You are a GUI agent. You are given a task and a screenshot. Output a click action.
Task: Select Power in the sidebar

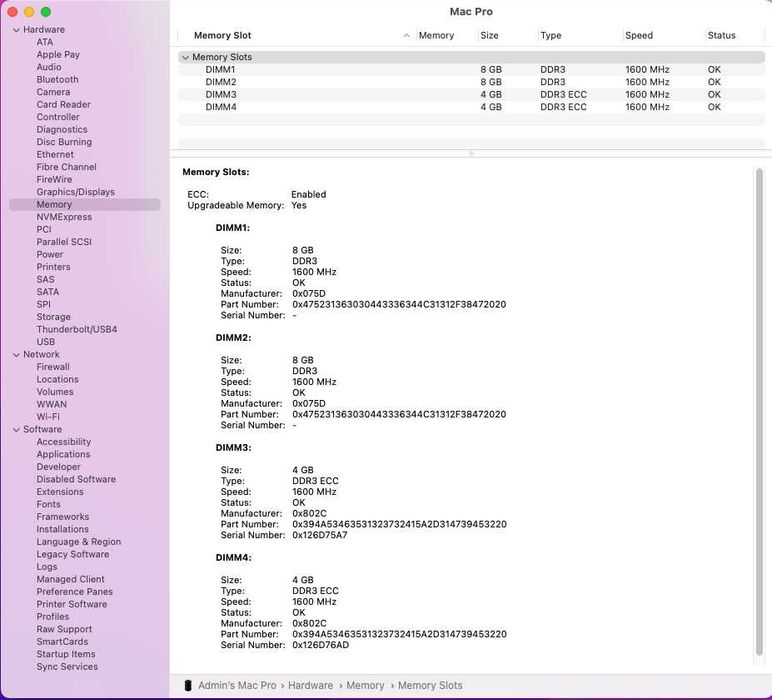tap(49, 255)
